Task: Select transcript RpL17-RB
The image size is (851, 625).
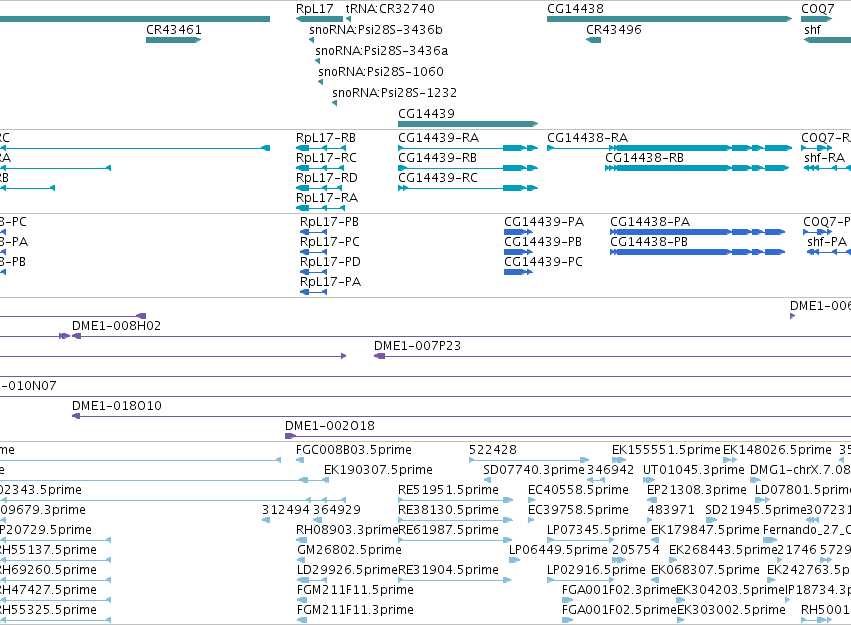Action: [x=326, y=138]
